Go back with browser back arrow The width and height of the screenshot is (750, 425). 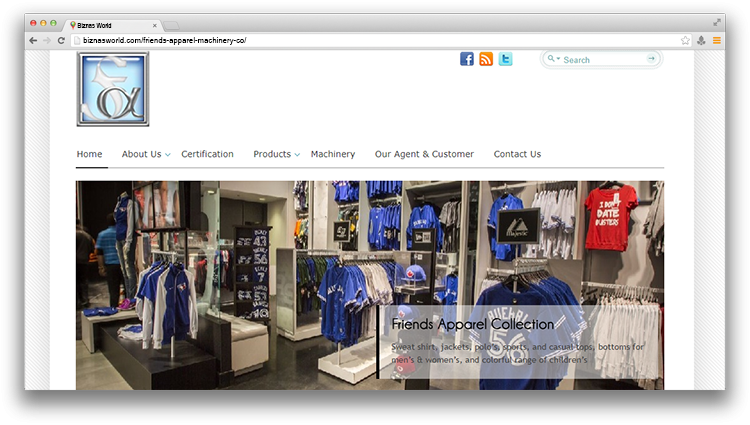point(33,40)
